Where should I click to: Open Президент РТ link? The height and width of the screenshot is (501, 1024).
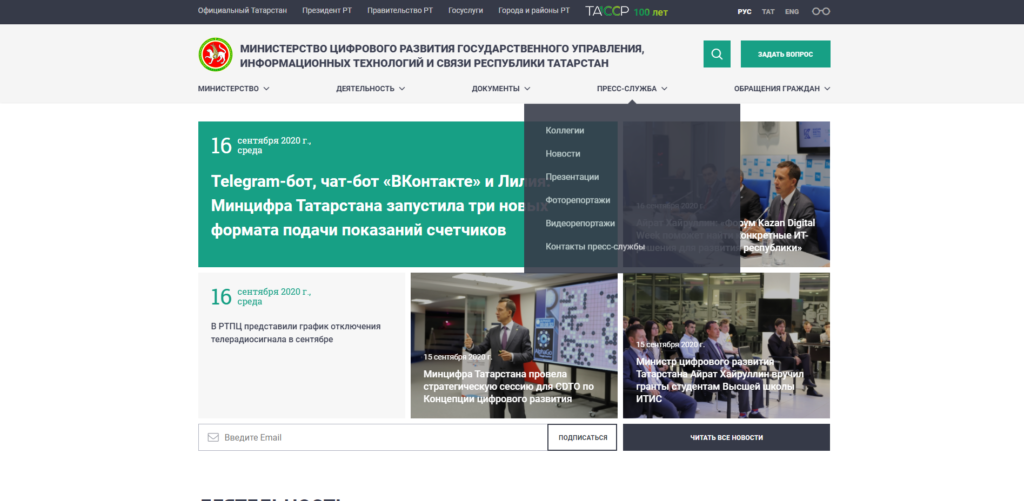(327, 12)
